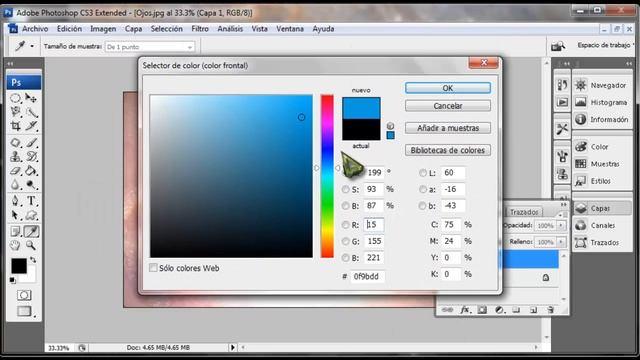Select the Elliptical Marquee tool
This screenshot has height=360, width=640.
click(x=16, y=98)
